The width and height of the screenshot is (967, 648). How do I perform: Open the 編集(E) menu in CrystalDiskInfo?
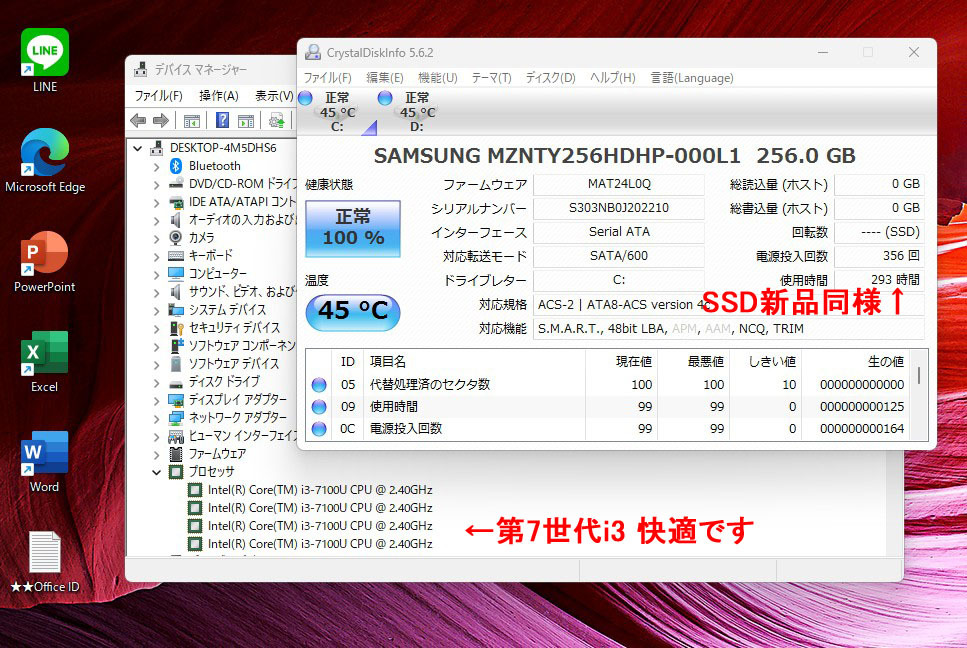(x=385, y=78)
